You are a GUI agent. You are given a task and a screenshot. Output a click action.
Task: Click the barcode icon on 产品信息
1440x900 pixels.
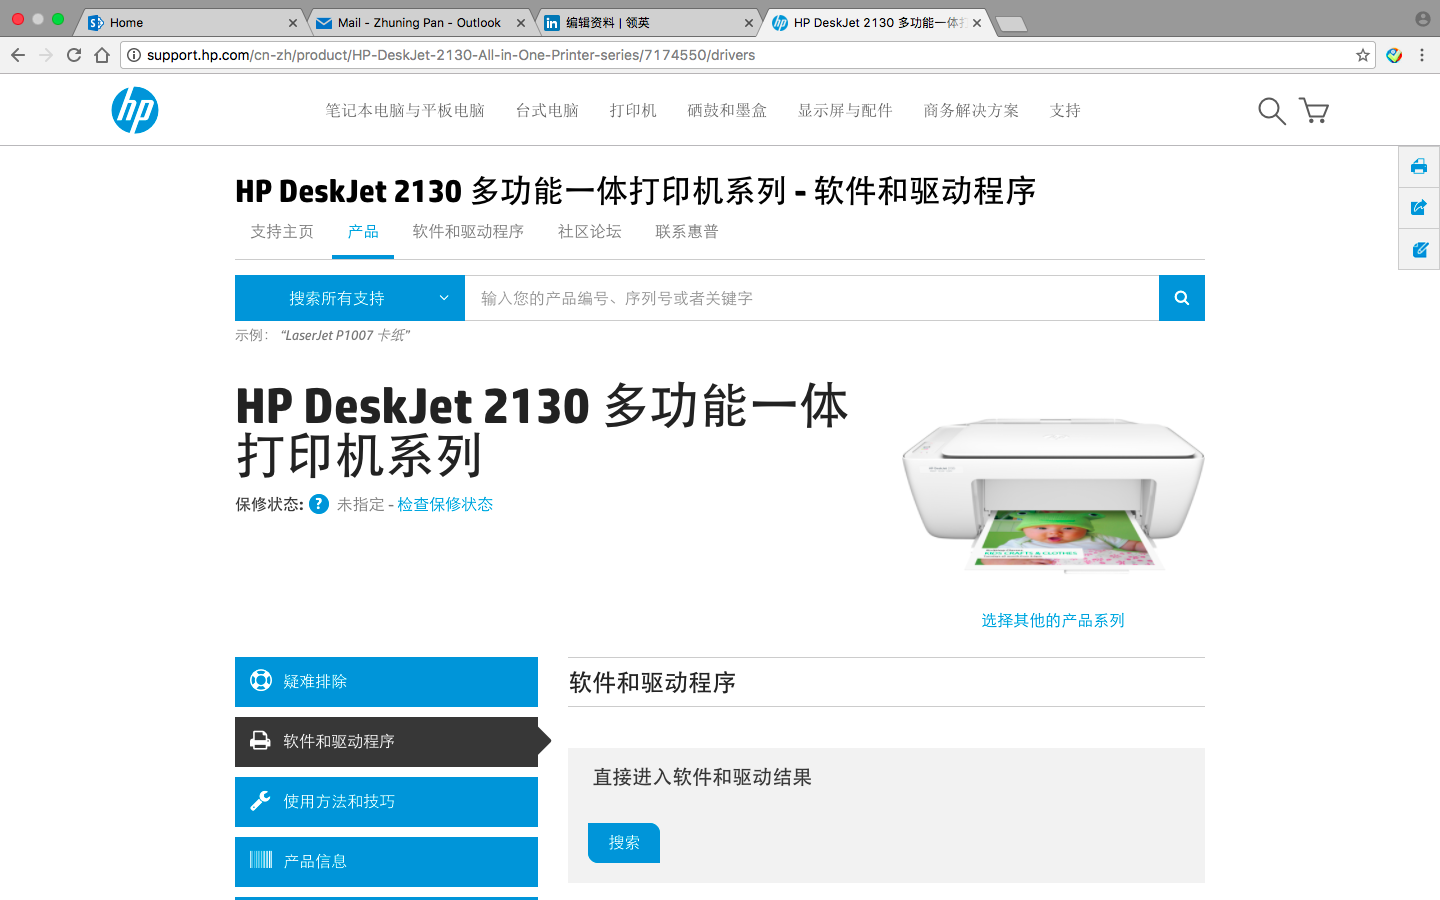[x=260, y=861]
